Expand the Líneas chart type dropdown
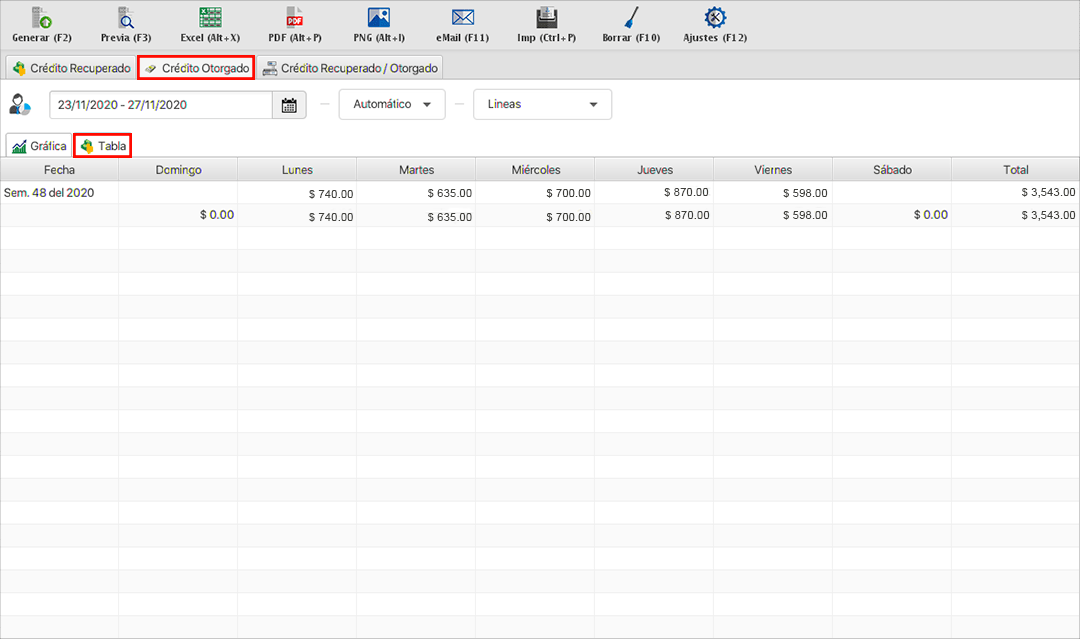 [x=542, y=104]
